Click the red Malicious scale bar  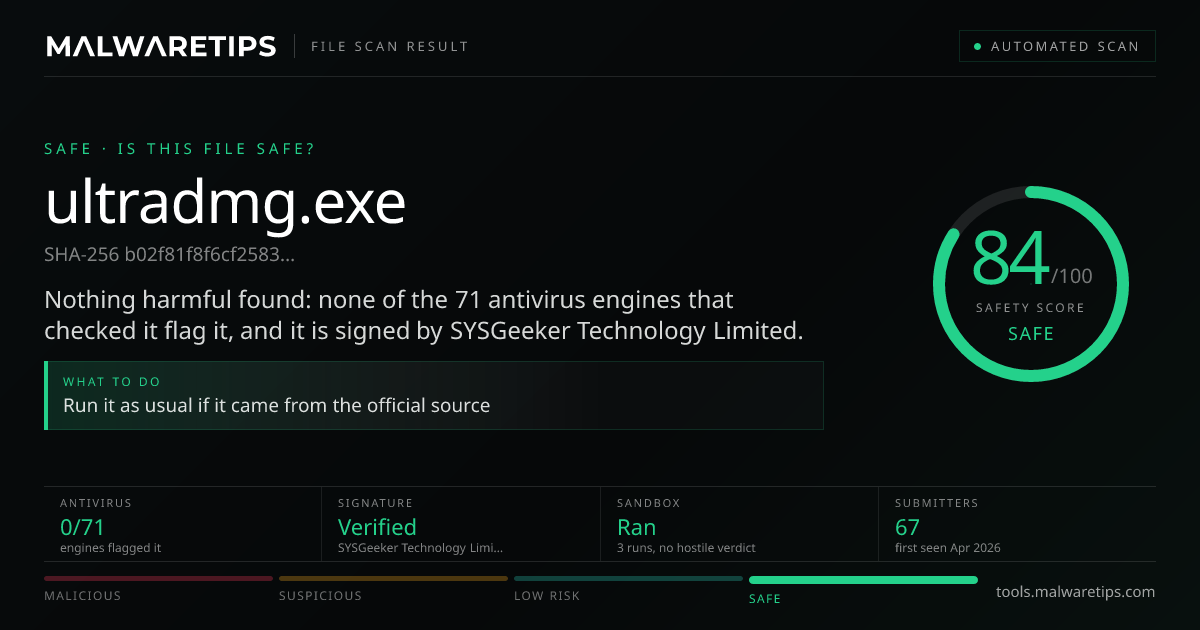pos(159,578)
